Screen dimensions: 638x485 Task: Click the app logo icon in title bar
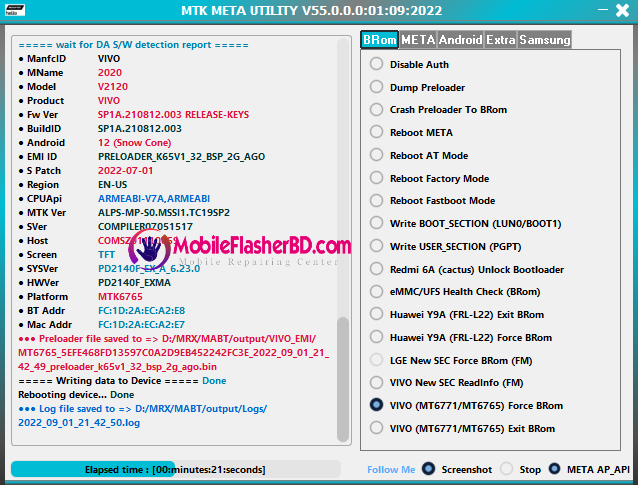click(x=15, y=10)
